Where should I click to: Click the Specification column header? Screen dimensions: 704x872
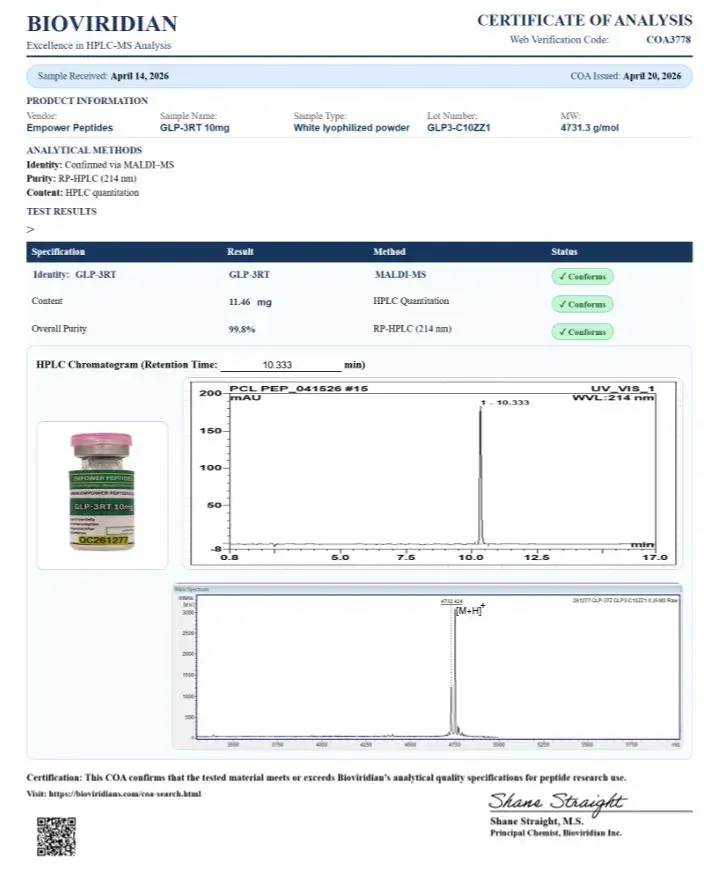(58, 252)
